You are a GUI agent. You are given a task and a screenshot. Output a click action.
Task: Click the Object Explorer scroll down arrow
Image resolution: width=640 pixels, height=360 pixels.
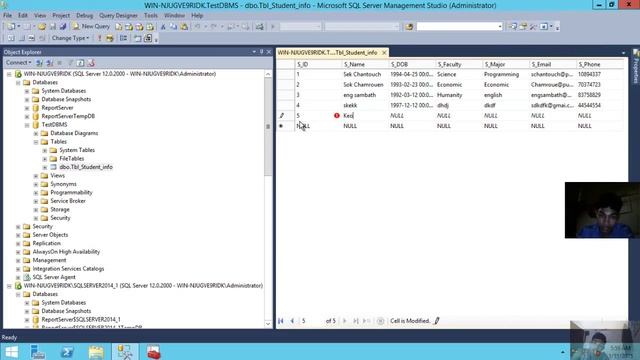268,324
